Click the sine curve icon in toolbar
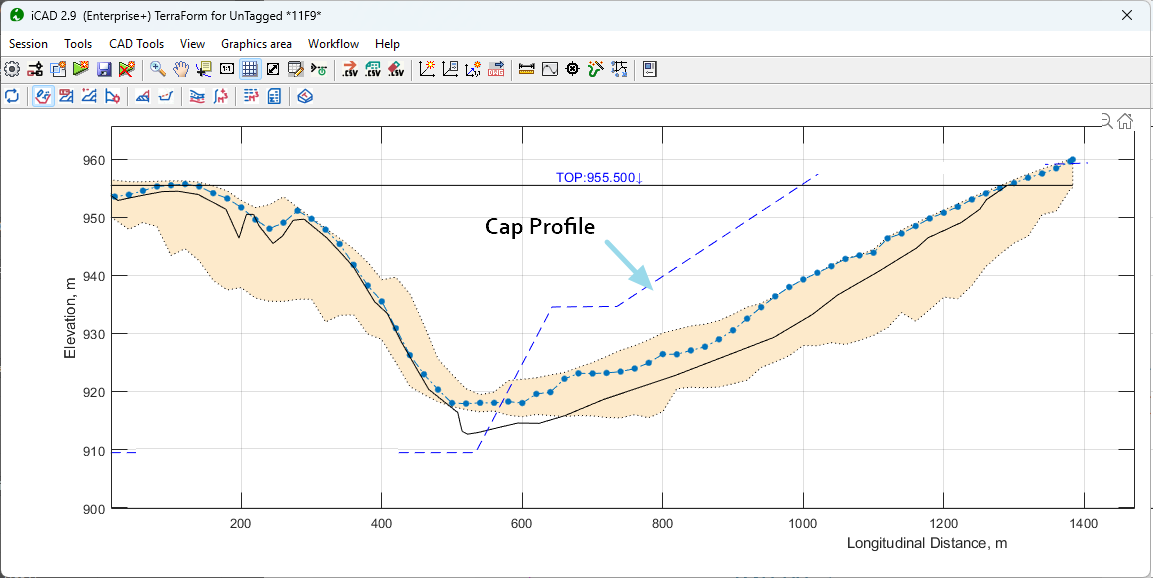This screenshot has height=578, width=1153. click(549, 70)
